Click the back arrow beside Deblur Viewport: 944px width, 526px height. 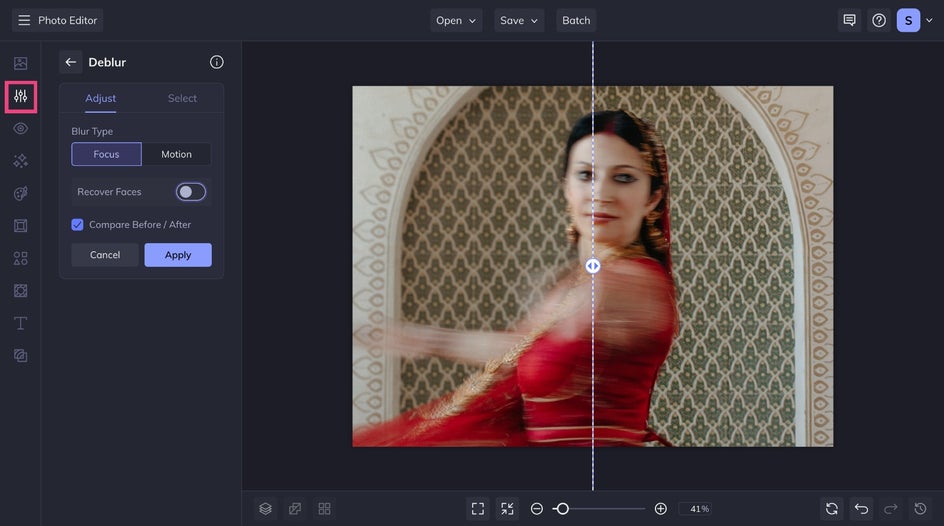70,62
